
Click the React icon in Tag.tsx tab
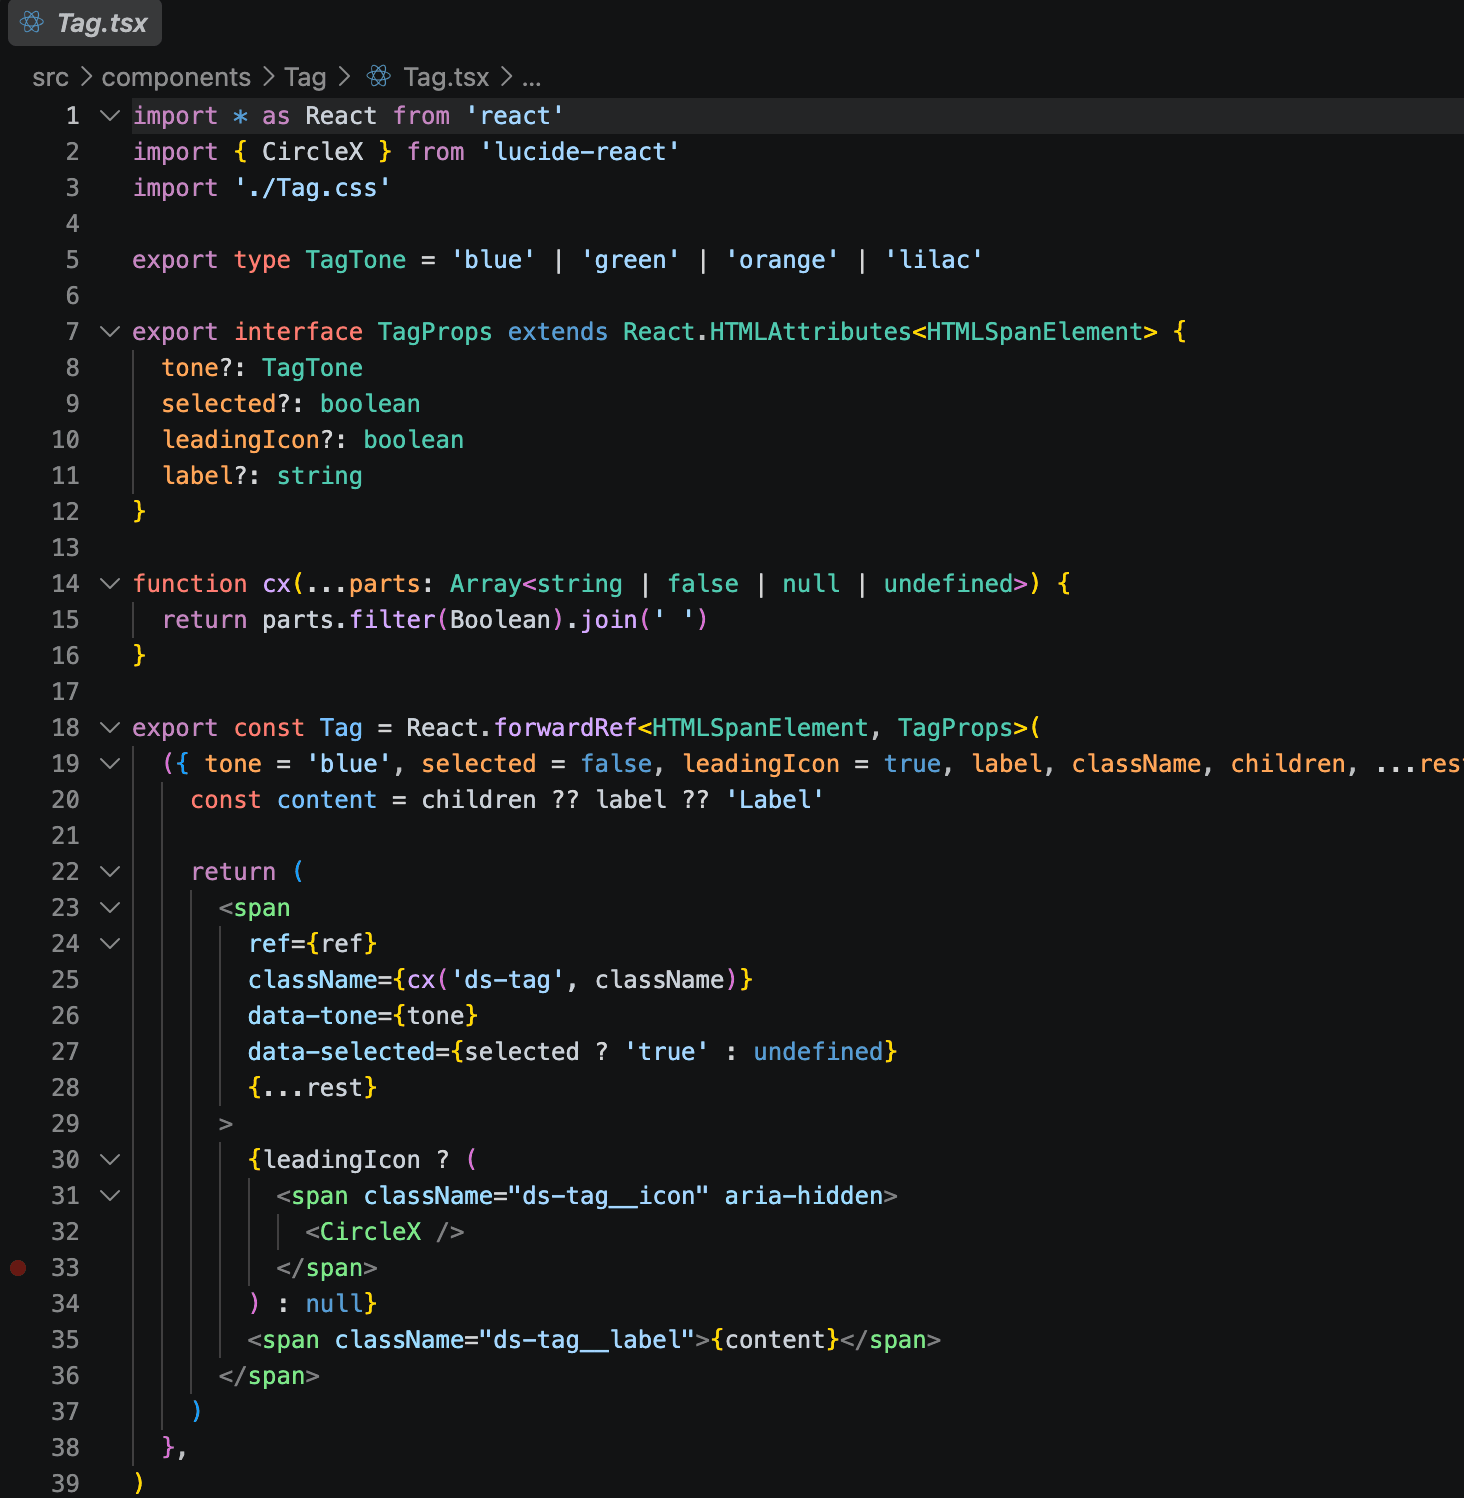(32, 23)
